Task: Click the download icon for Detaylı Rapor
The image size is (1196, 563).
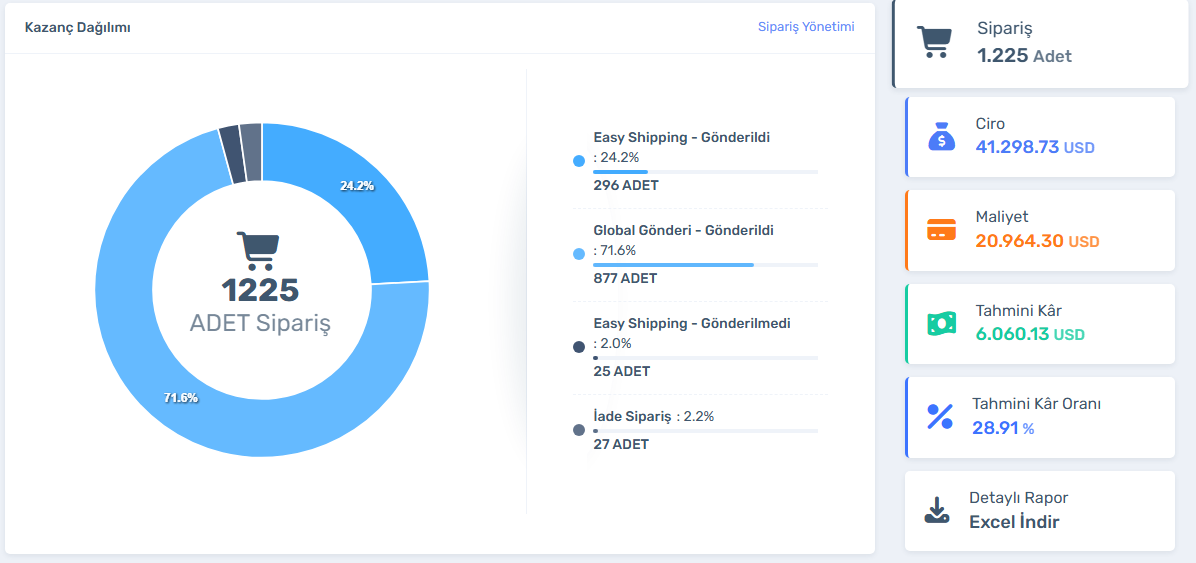Action: click(936, 510)
